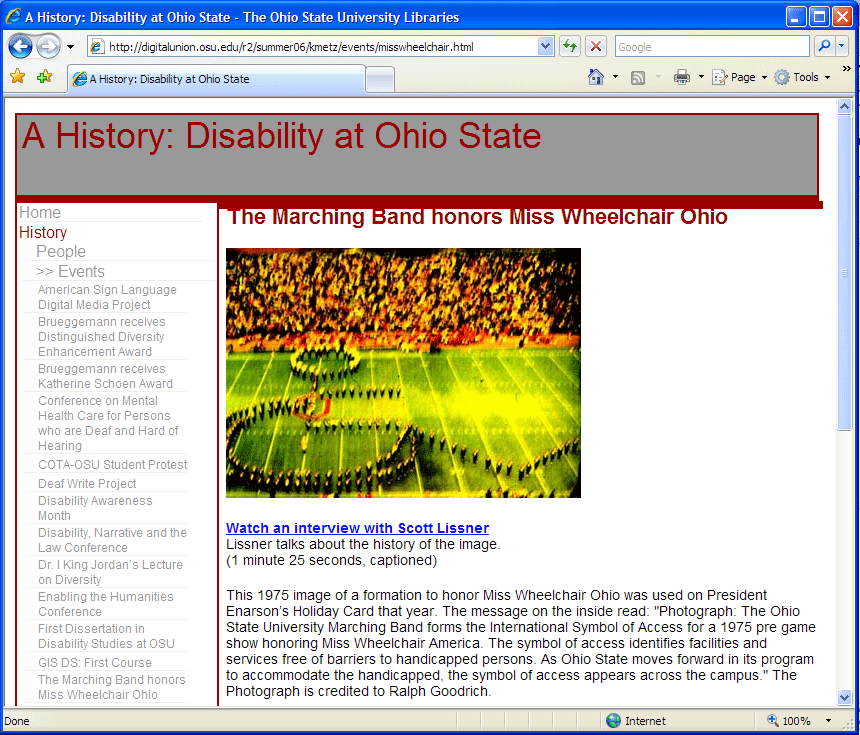
Task: Click the 100% zoom level button
Action: [x=790, y=720]
